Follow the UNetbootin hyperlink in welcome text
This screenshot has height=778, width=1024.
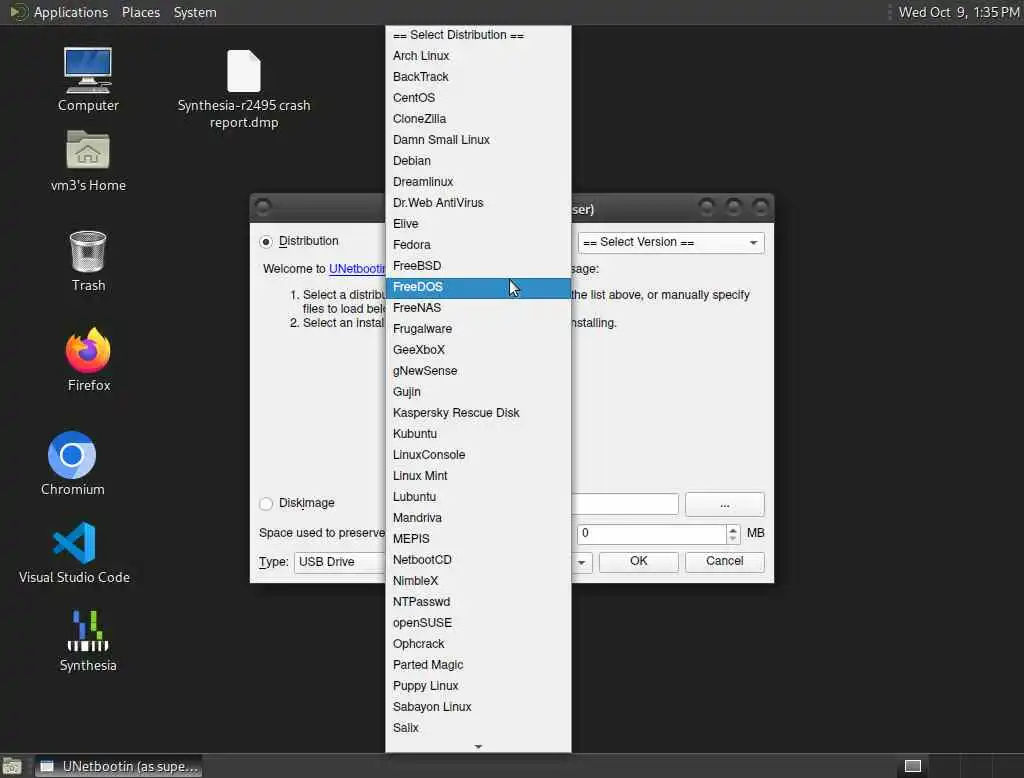pos(357,268)
